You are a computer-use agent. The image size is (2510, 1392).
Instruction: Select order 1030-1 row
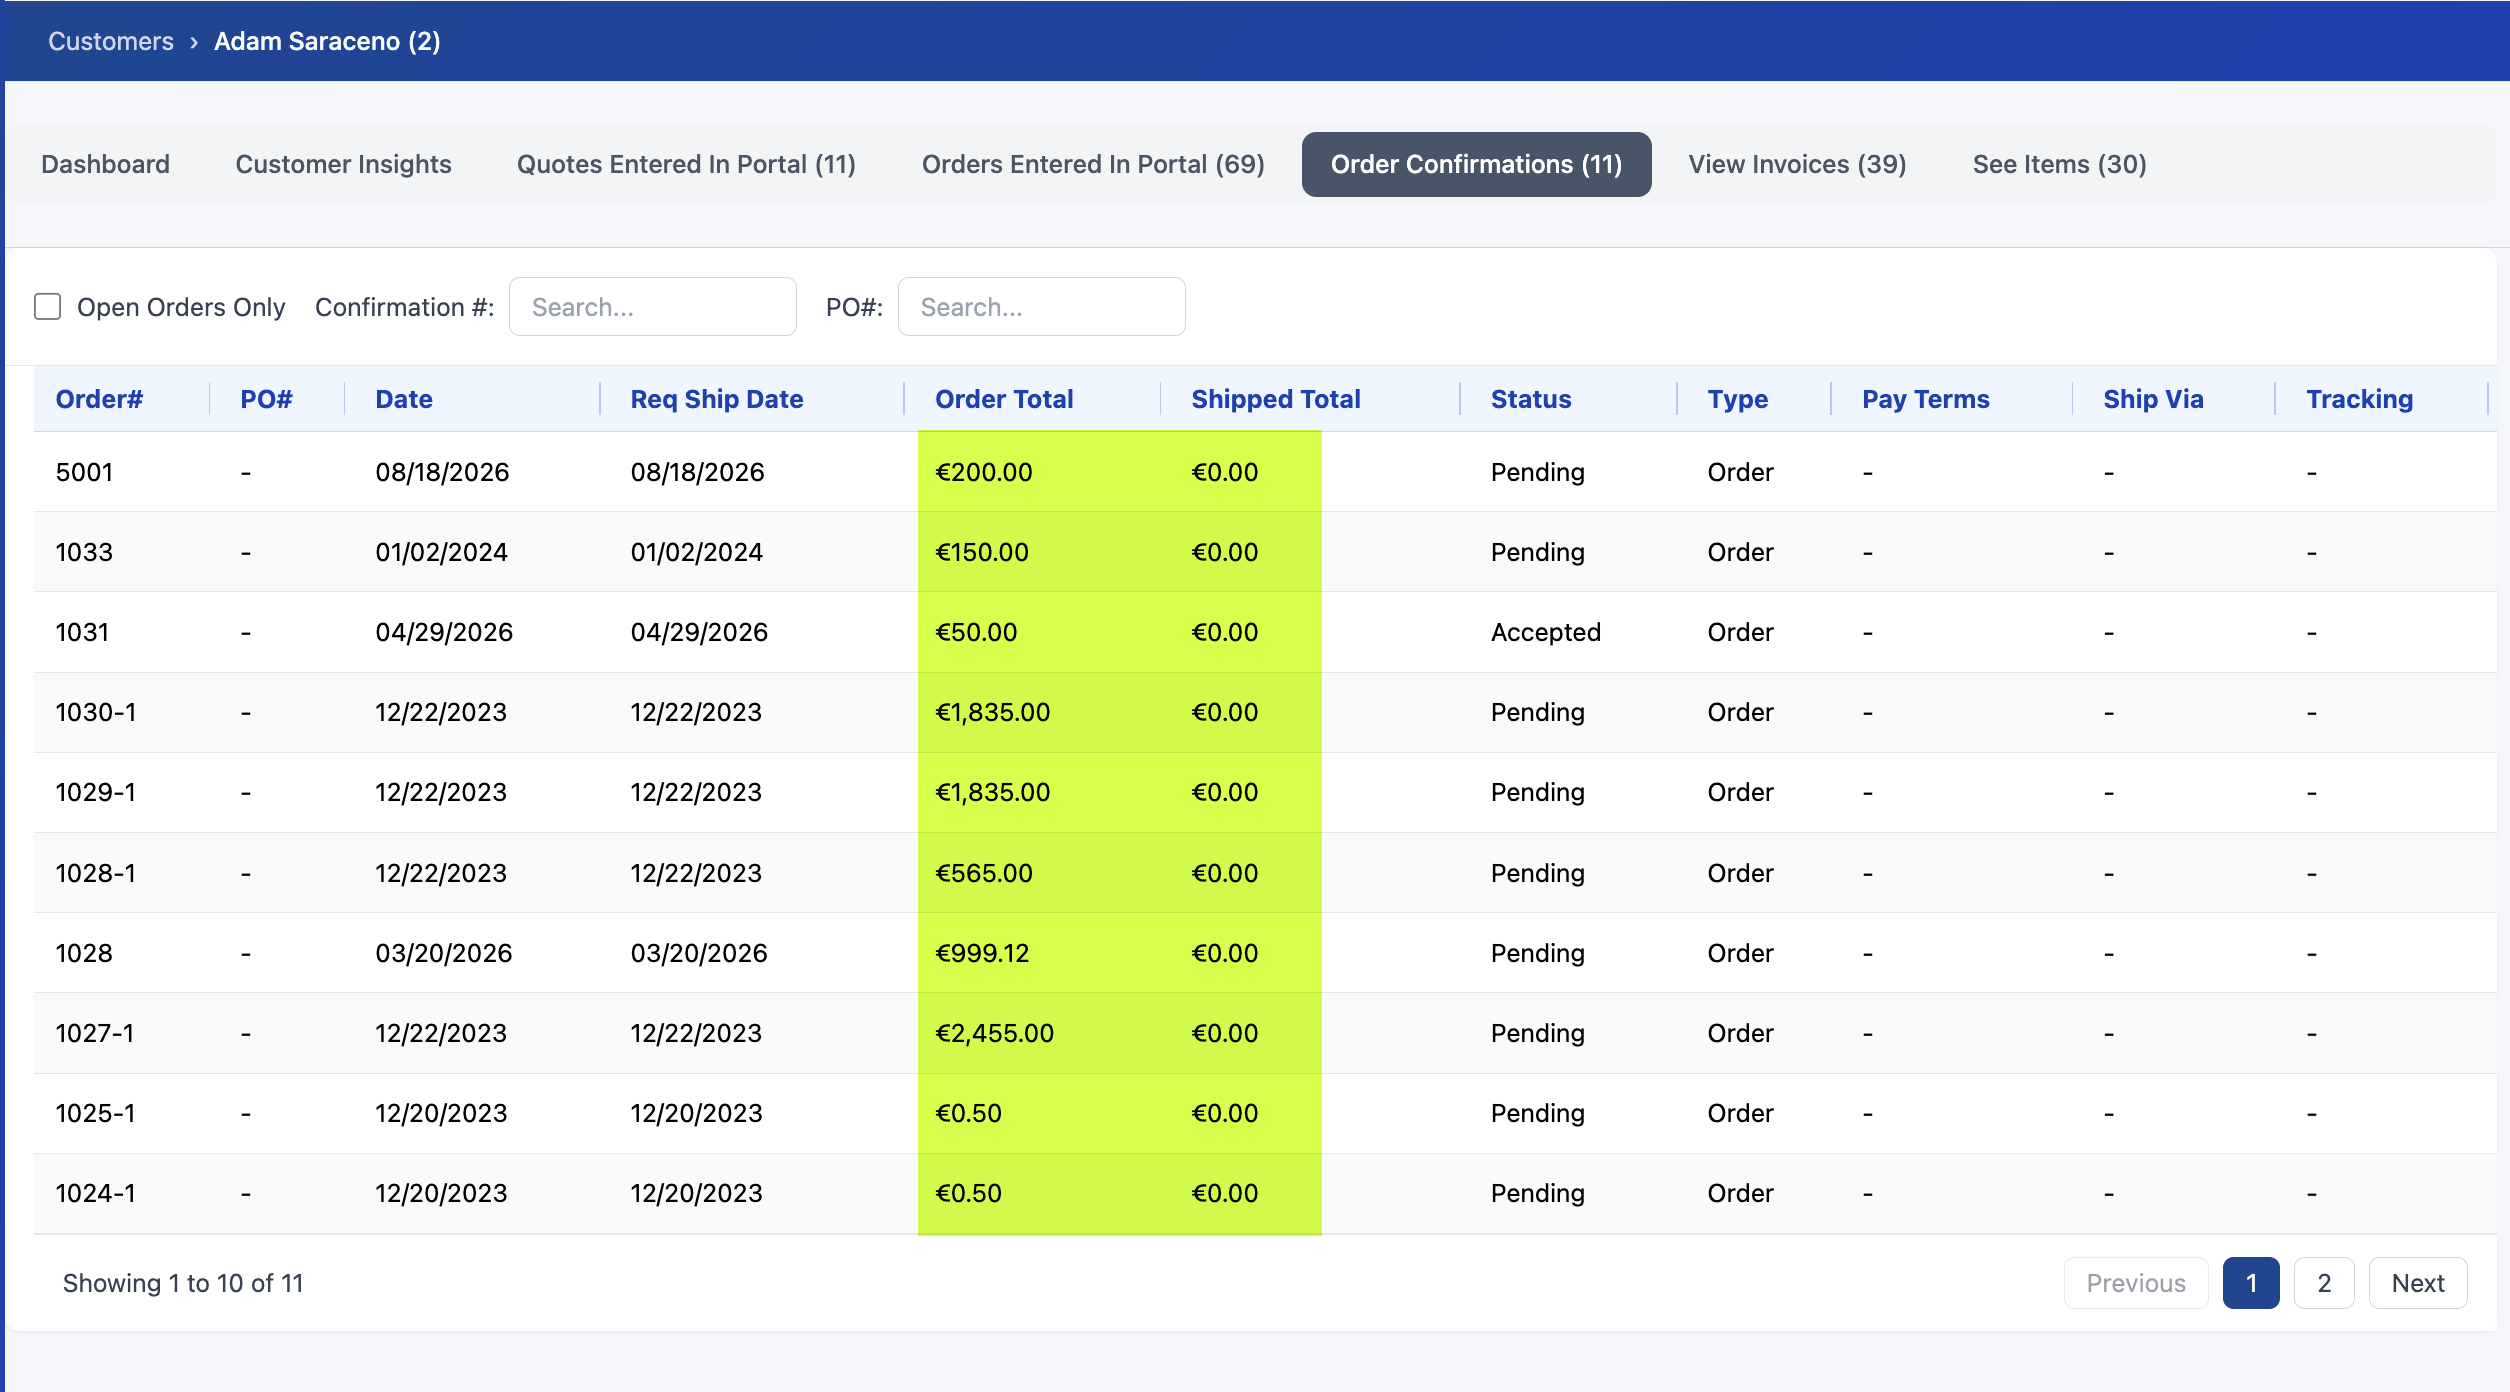[x=1265, y=712]
